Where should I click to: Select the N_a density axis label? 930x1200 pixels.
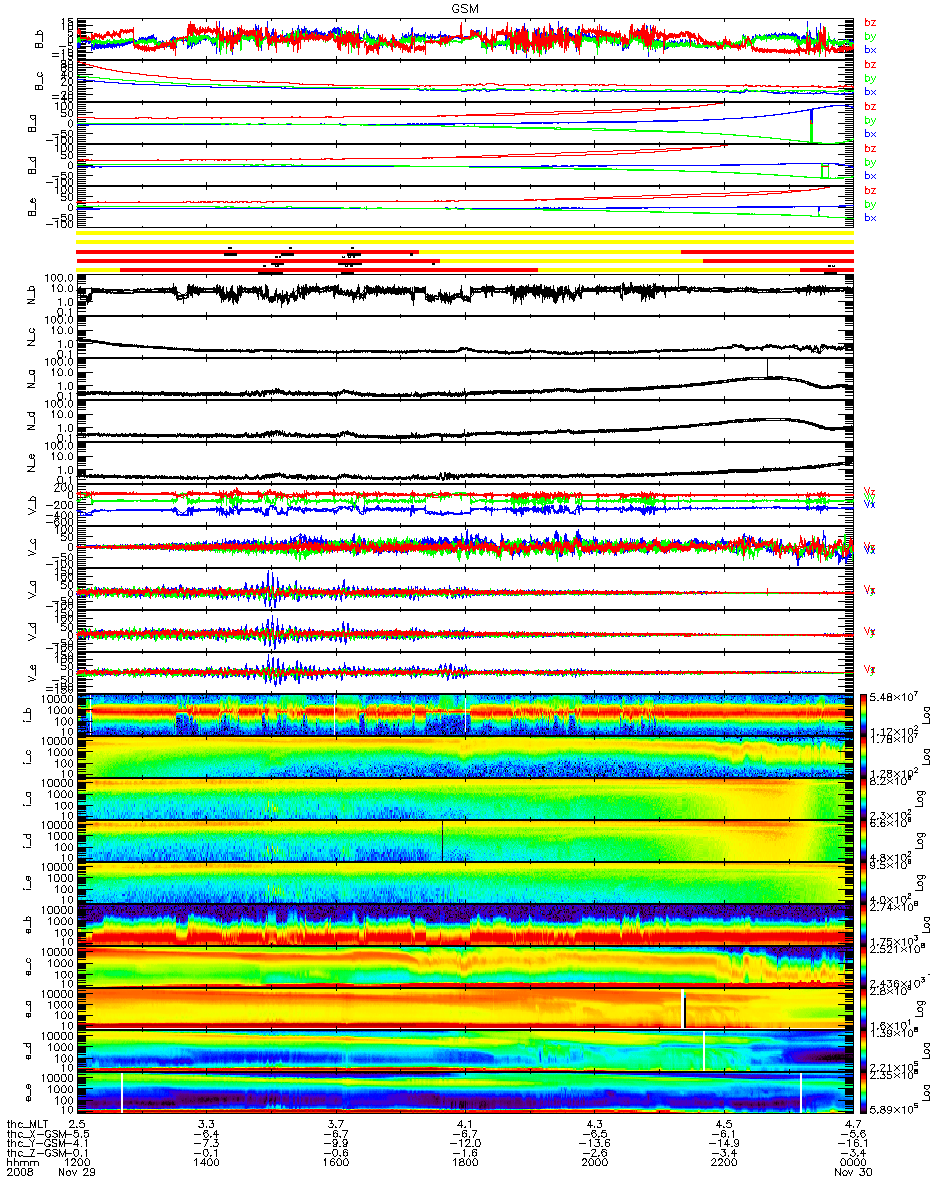pos(30,379)
